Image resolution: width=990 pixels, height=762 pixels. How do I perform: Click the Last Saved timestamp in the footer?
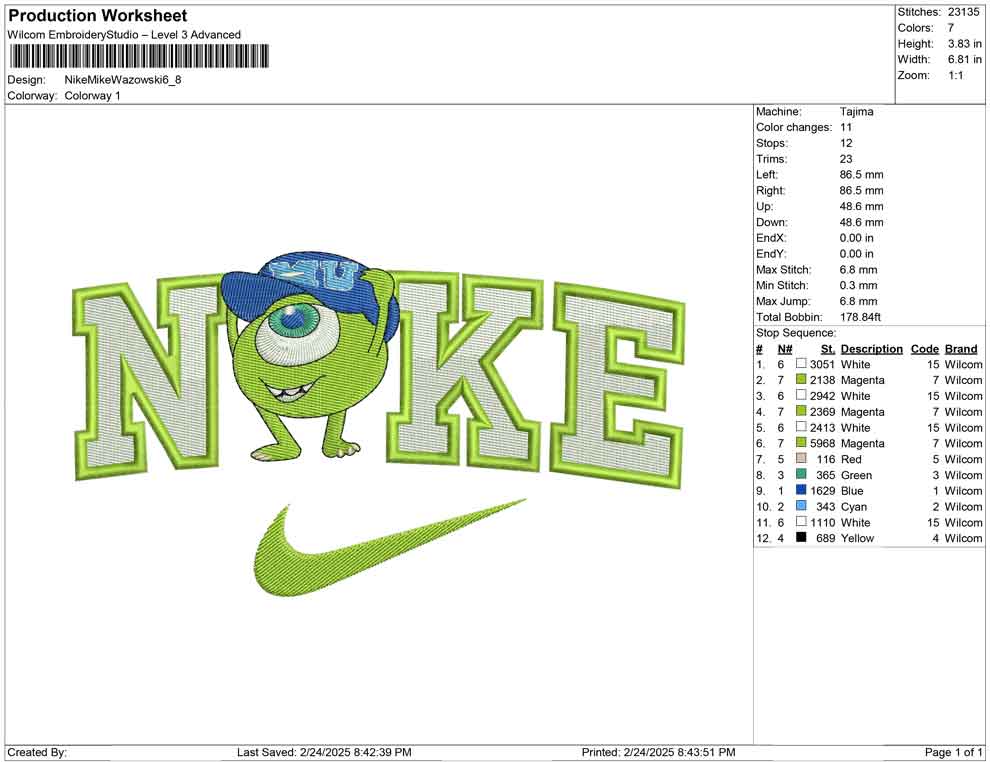[324, 752]
